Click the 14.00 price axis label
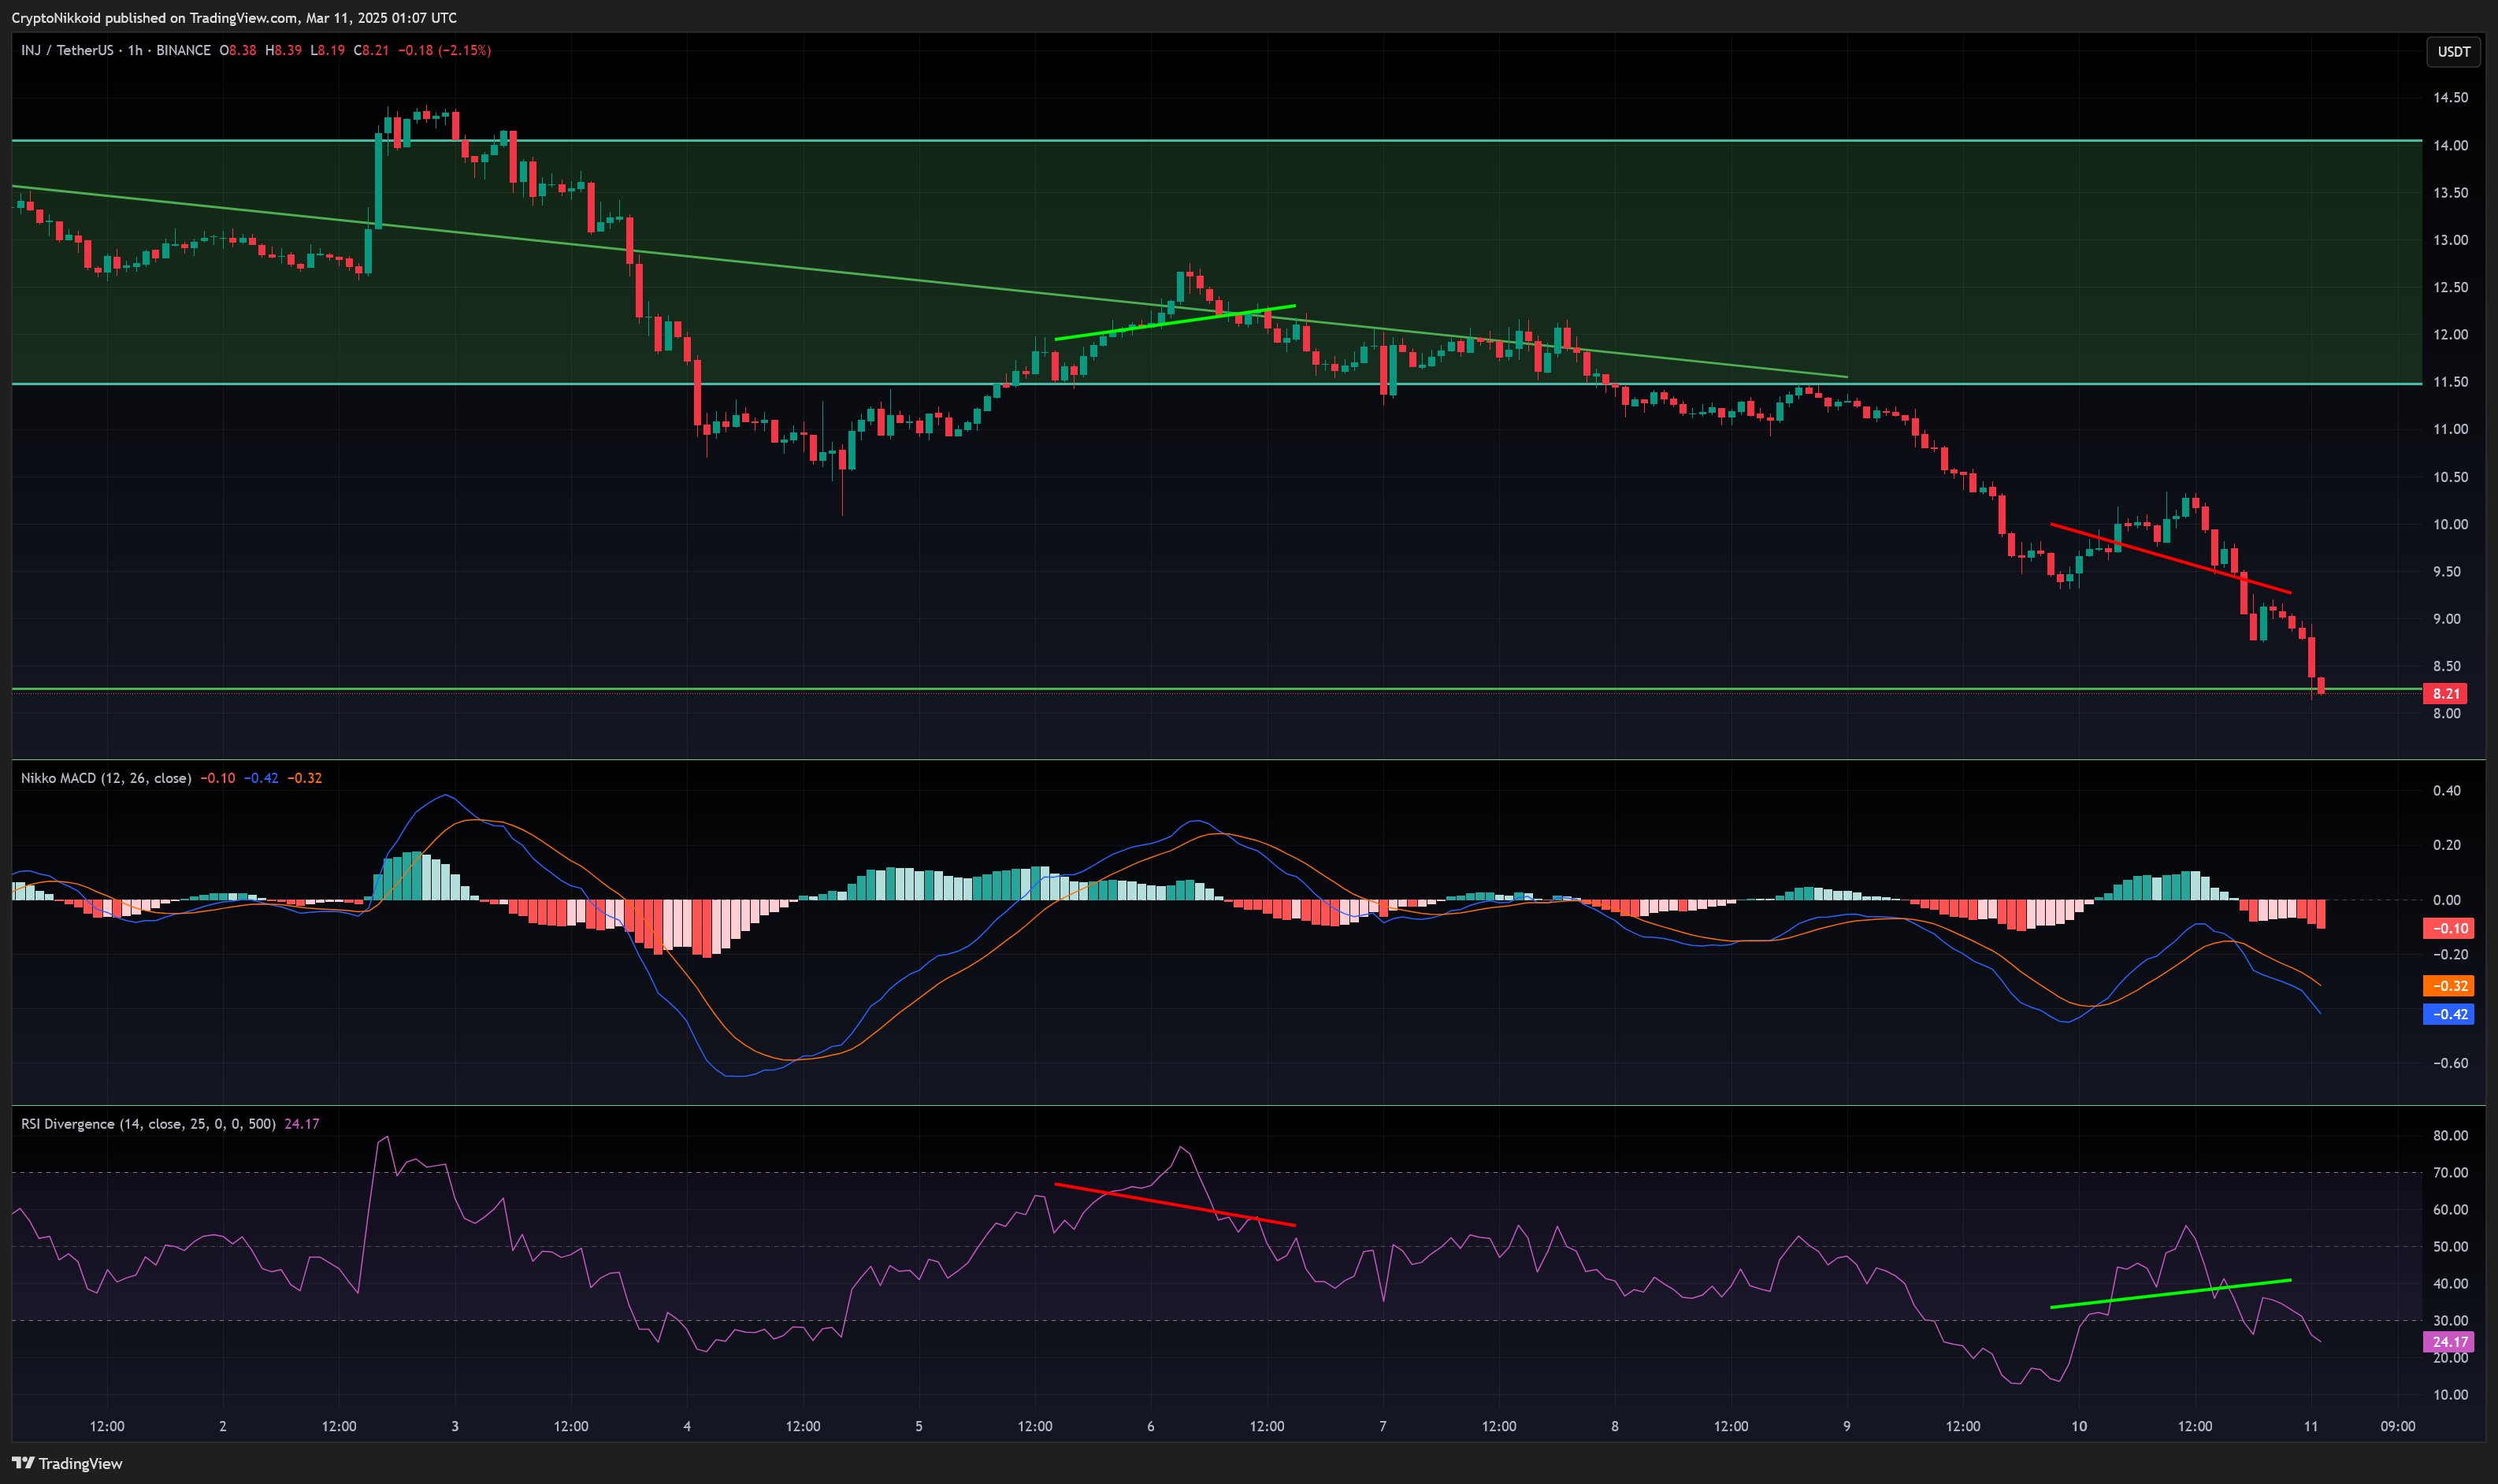This screenshot has width=2498, height=1484. click(2450, 145)
